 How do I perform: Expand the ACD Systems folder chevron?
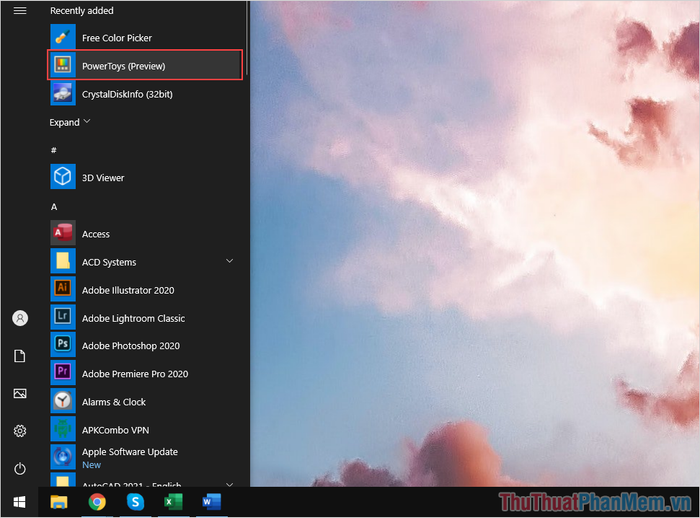[x=229, y=261]
